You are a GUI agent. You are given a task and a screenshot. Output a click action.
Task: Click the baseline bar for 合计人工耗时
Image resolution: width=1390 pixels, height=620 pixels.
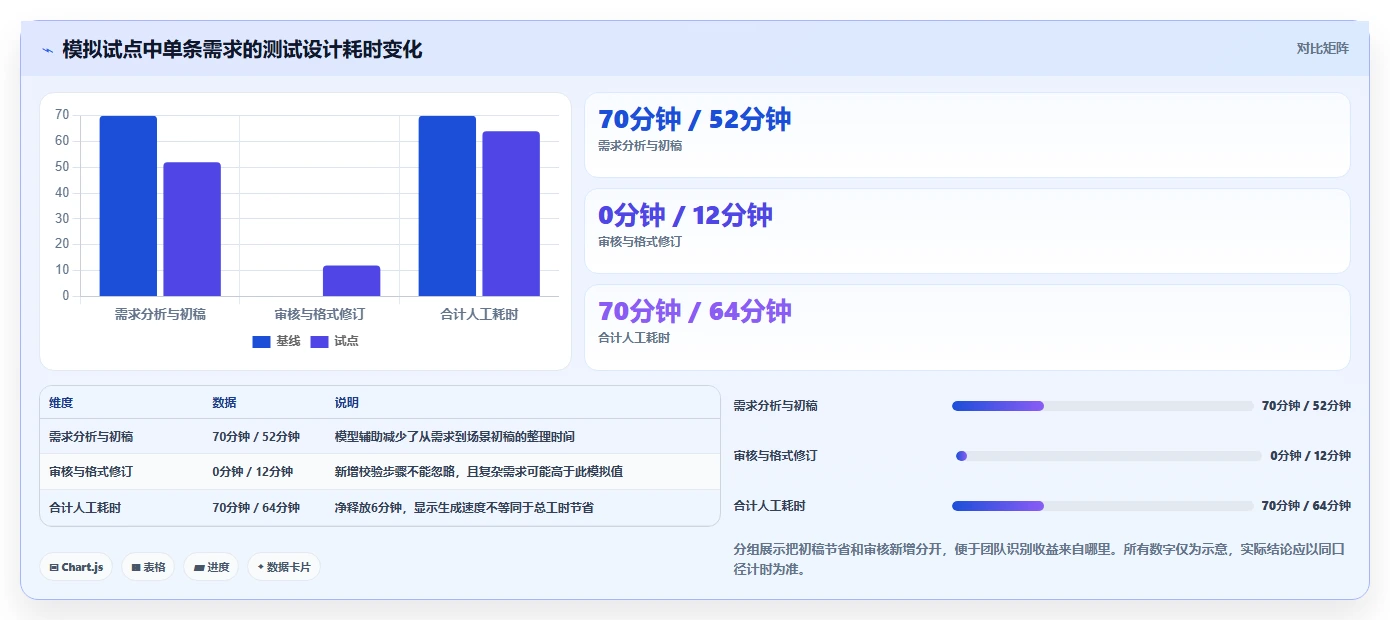pos(447,206)
